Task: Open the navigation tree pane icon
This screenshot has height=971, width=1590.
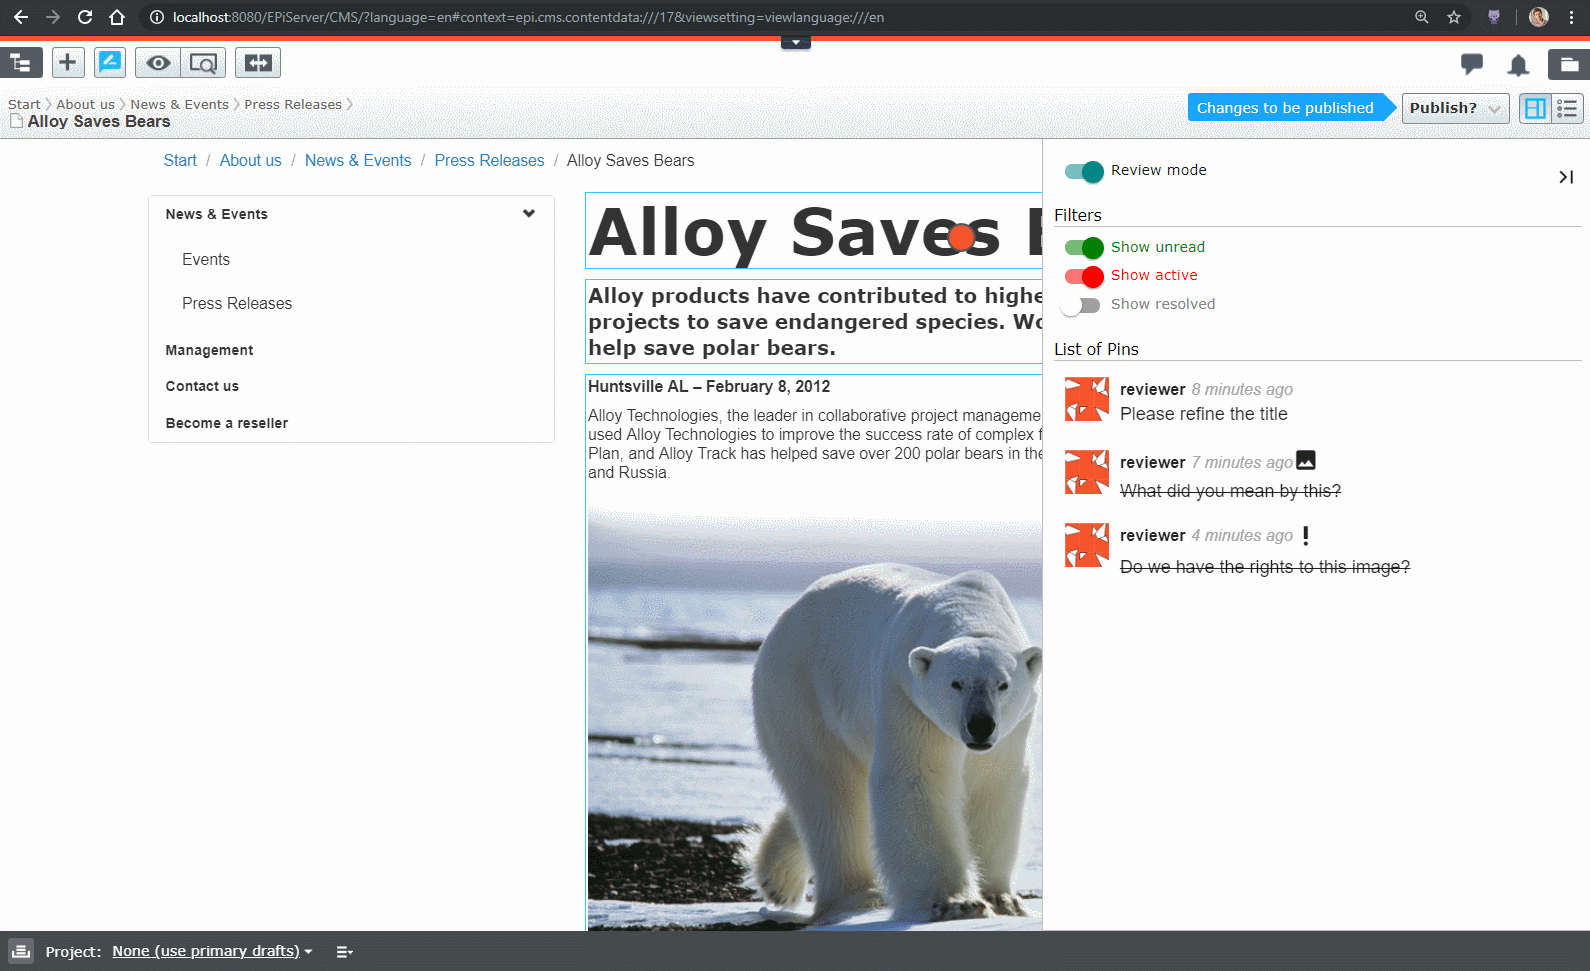Action: pyautogui.click(x=21, y=63)
